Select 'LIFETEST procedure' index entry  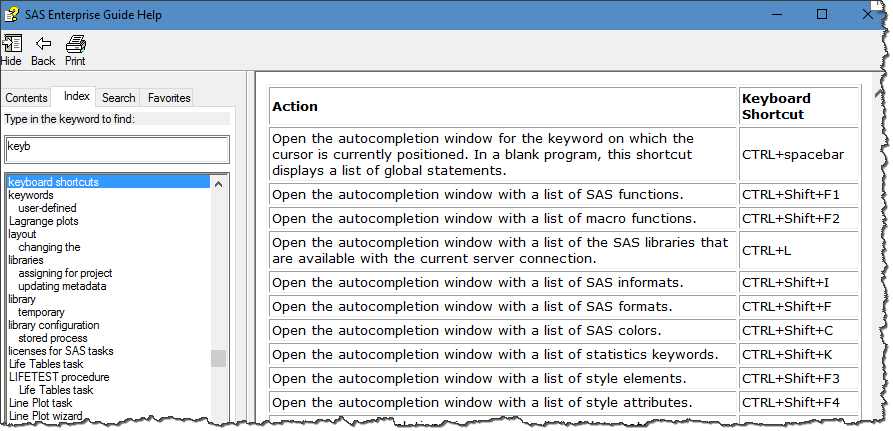click(58, 377)
